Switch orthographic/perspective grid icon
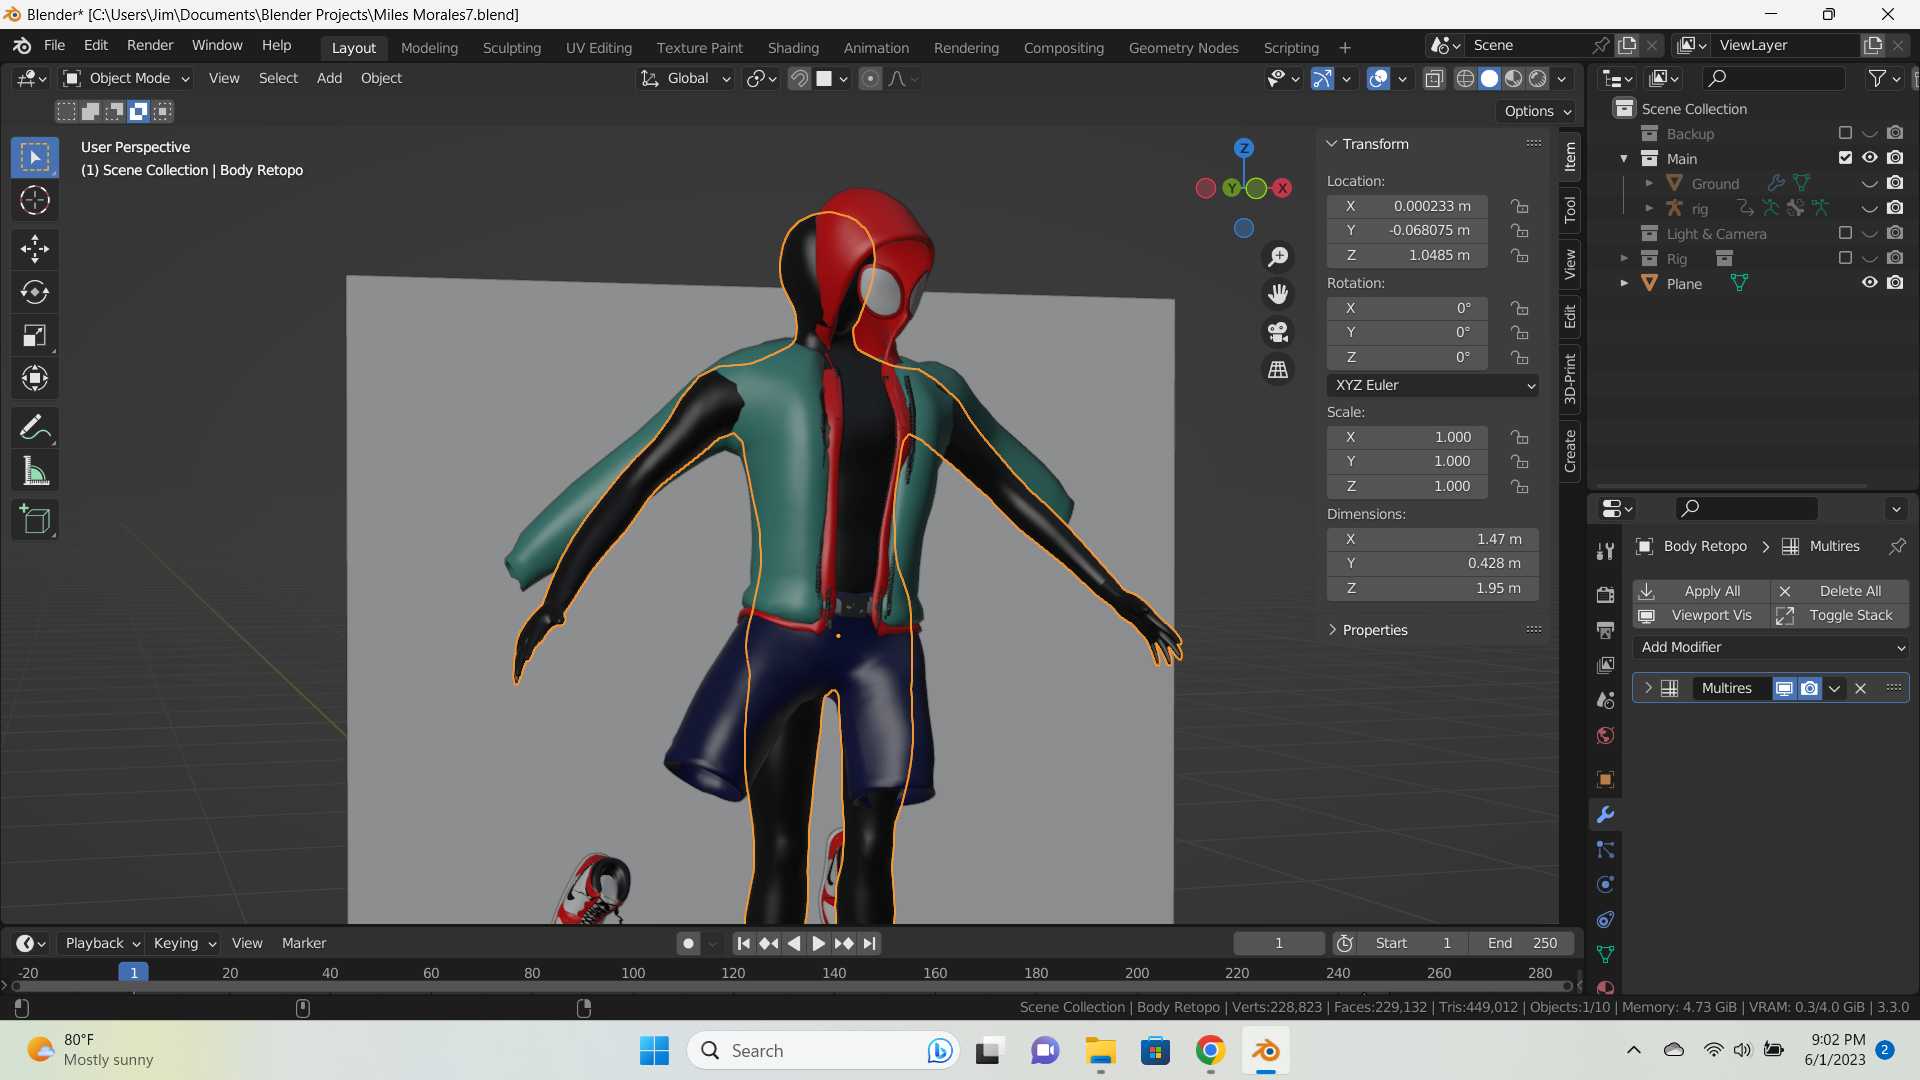 [1278, 370]
